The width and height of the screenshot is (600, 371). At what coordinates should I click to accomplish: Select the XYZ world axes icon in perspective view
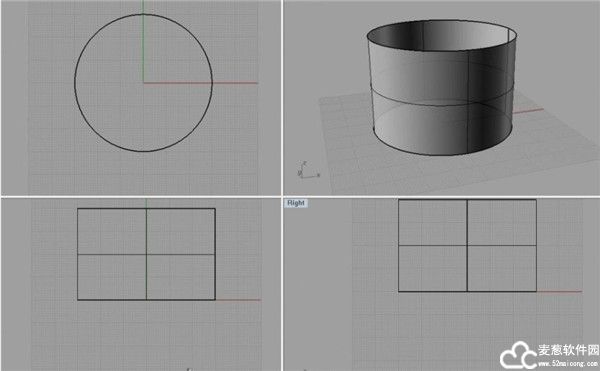308,170
